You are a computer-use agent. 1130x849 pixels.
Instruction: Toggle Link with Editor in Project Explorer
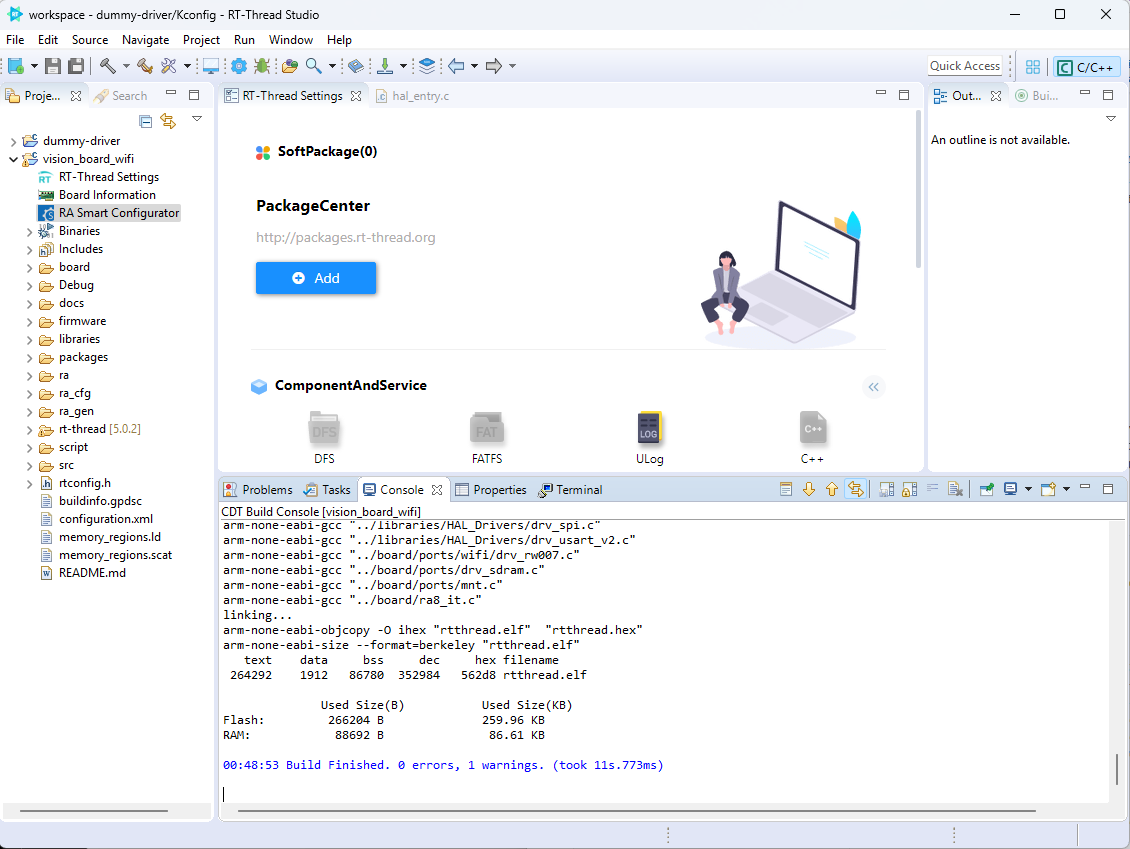coord(168,121)
